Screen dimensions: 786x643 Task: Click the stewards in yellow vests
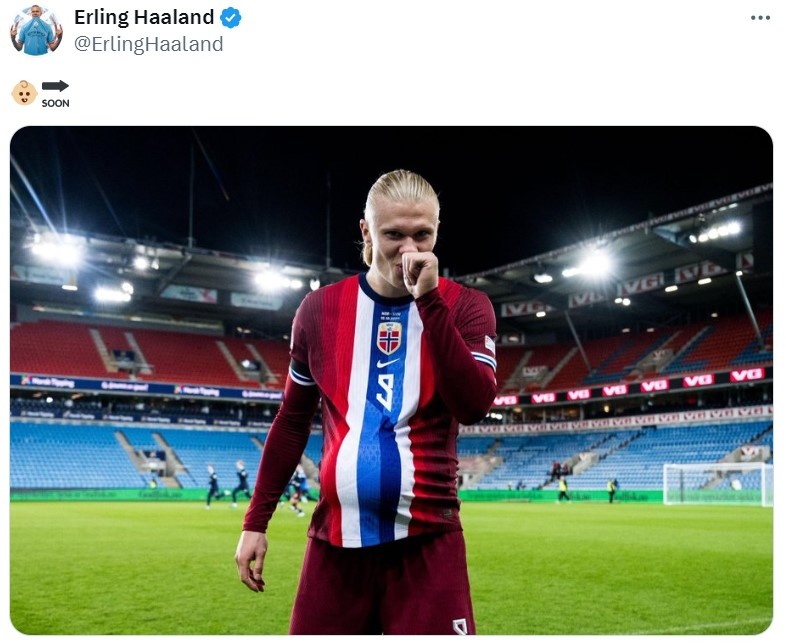(x=586, y=489)
